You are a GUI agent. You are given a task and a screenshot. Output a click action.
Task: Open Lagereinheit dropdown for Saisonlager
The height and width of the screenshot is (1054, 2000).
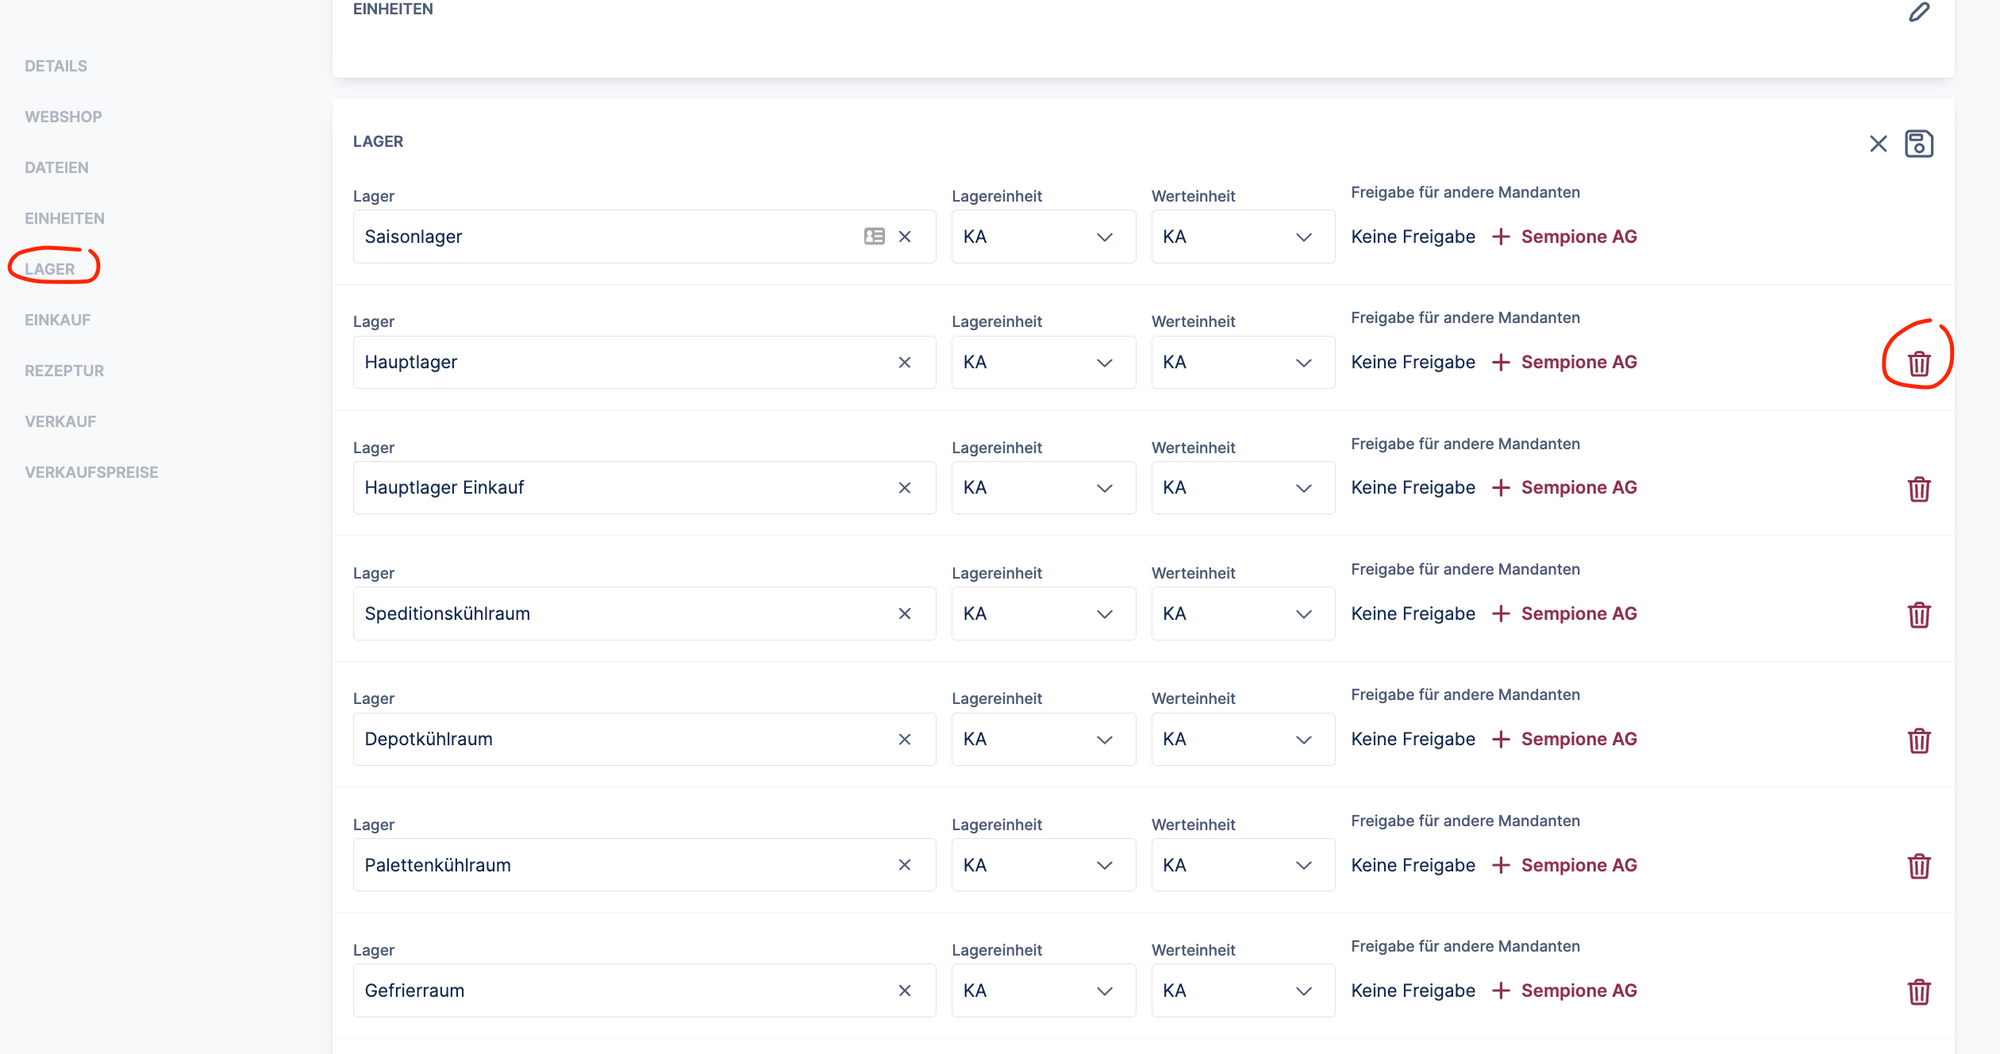(x=1042, y=237)
